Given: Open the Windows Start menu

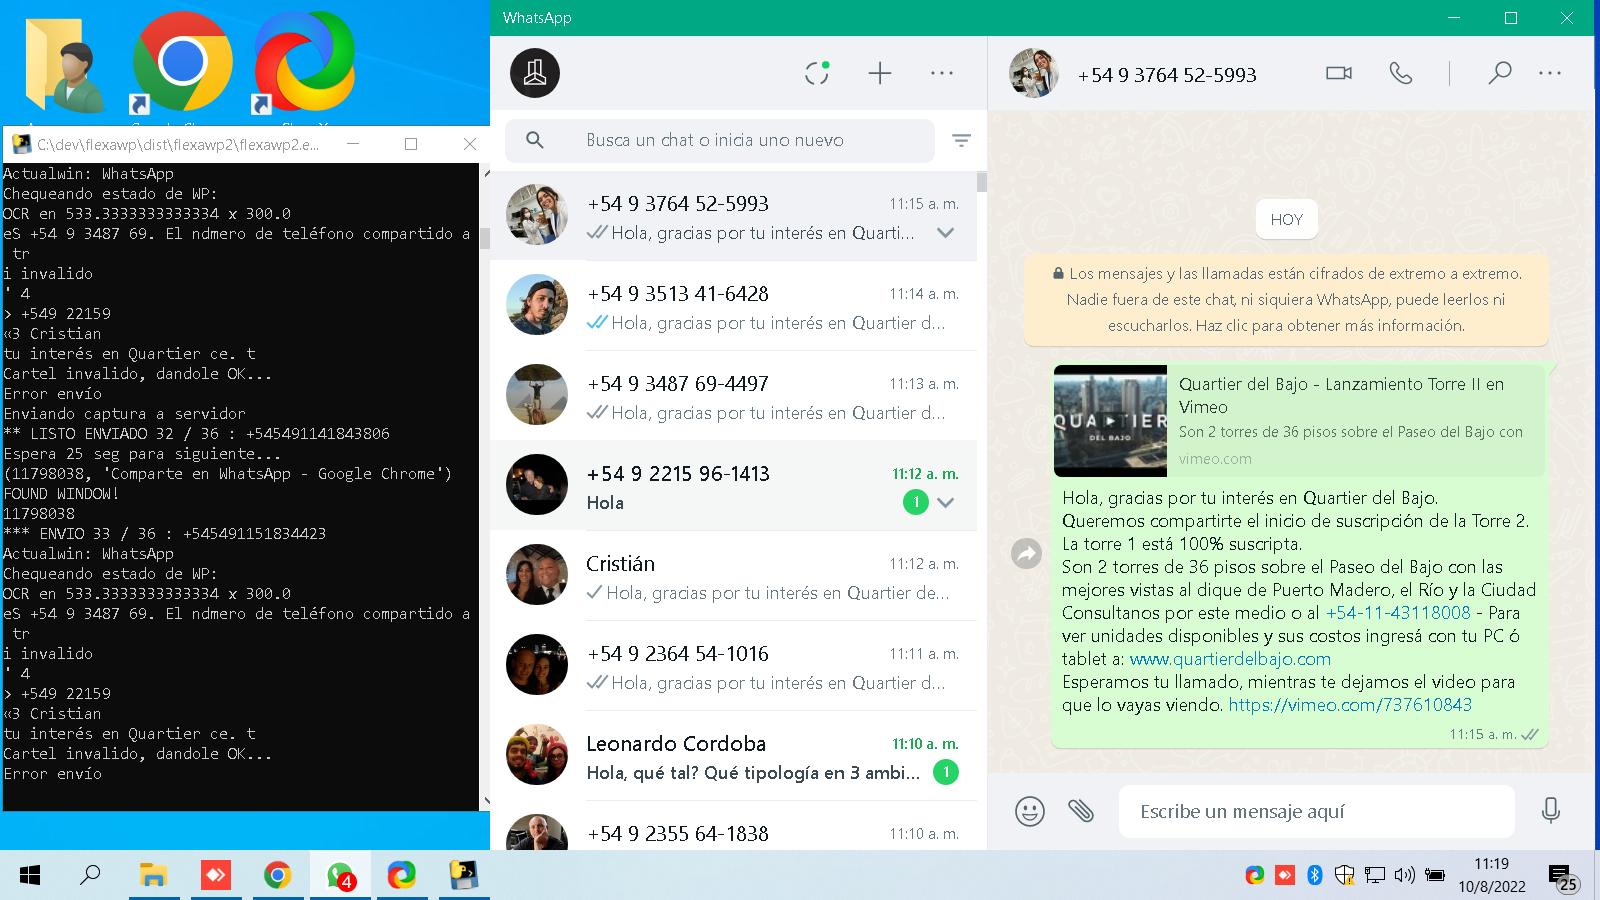Looking at the screenshot, I should coord(30,876).
